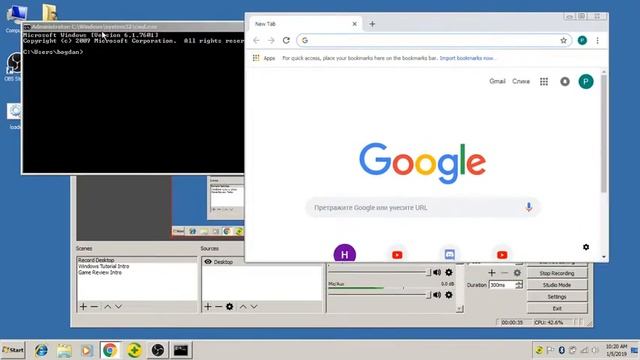Open the Google apps grid
The width and height of the screenshot is (640, 360).
pyautogui.click(x=544, y=82)
